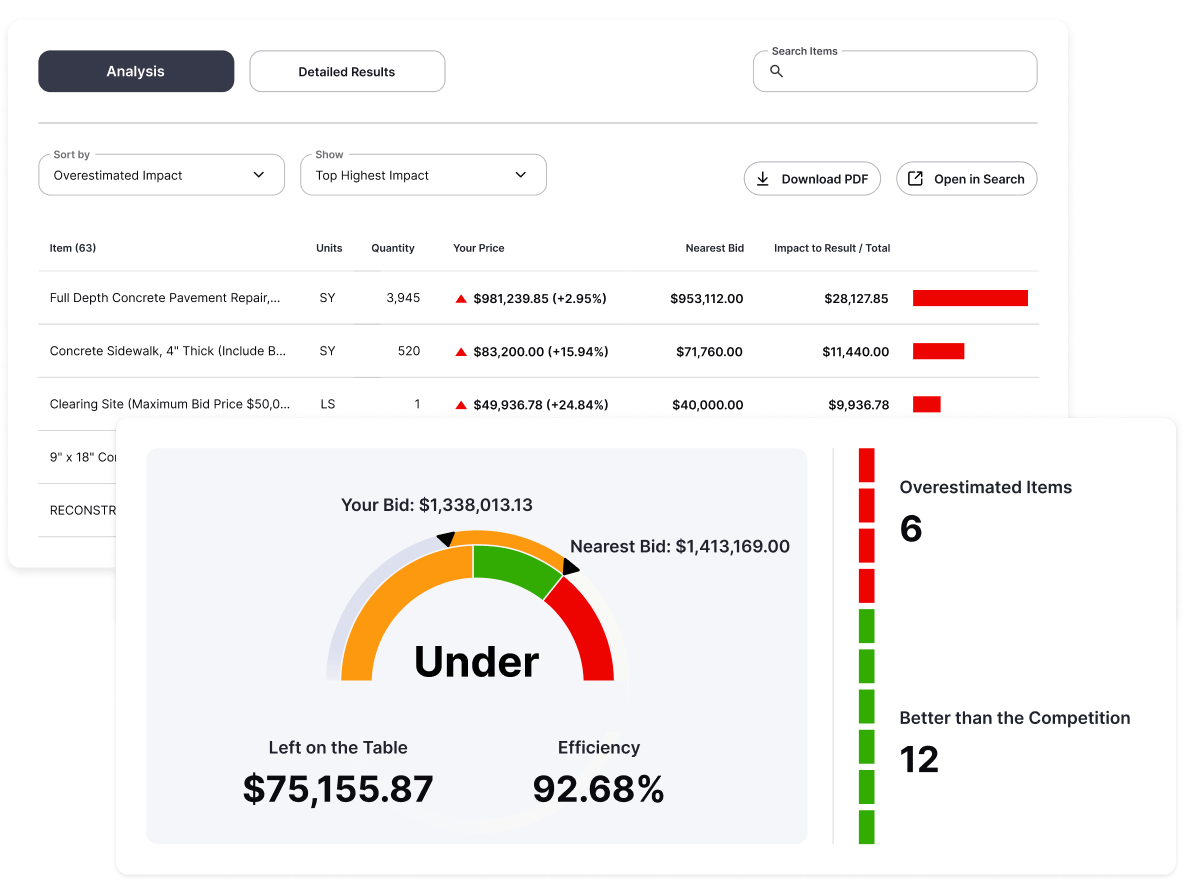This screenshot has width=1184, height=896.
Task: Click the Nearest Bid black gauge marker
Action: coord(570,568)
